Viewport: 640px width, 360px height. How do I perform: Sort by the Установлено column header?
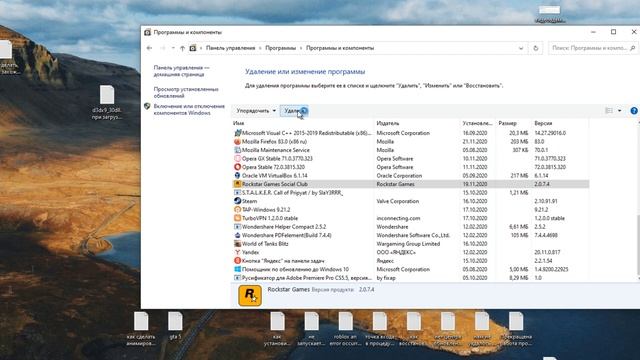[x=477, y=123]
